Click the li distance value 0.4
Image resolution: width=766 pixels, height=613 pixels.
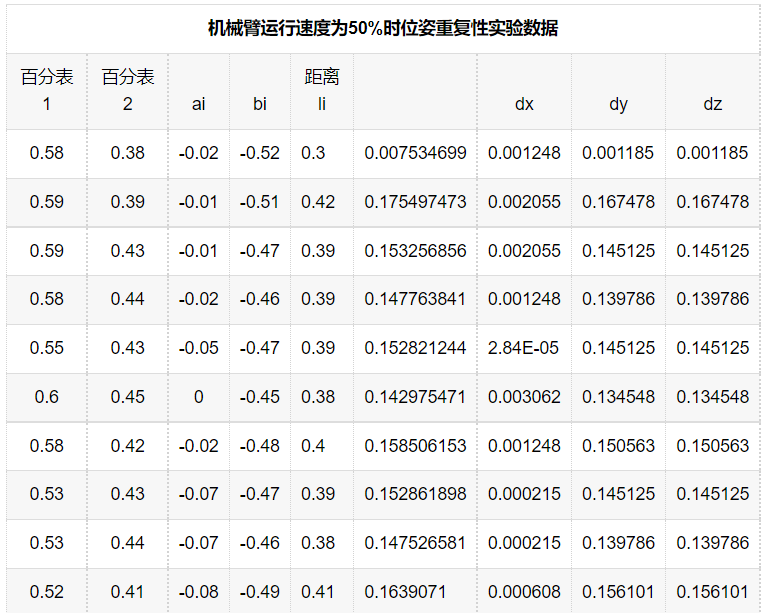coord(313,445)
